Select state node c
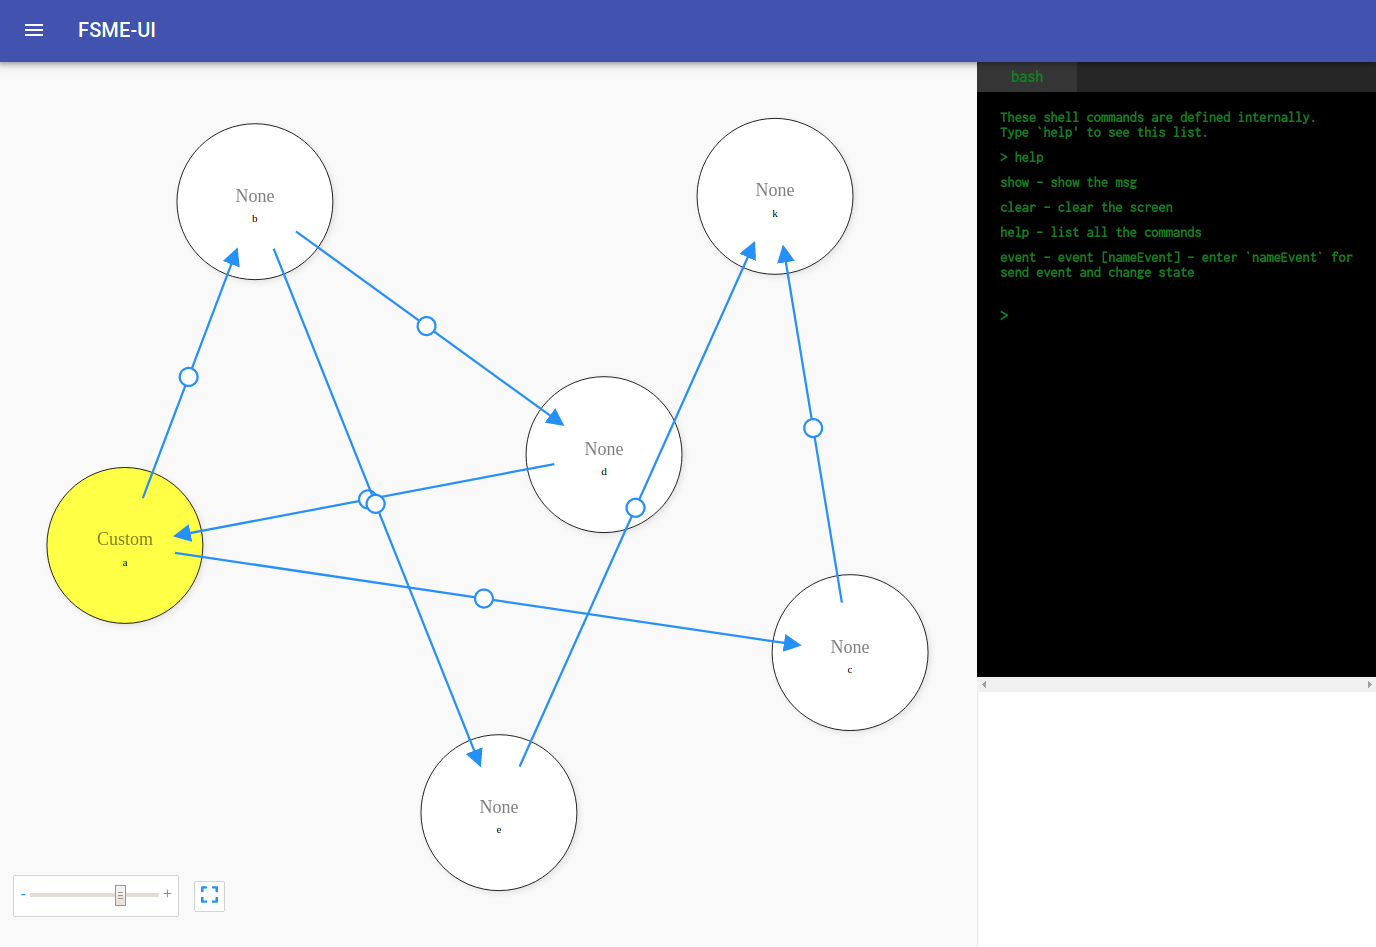Image resolution: width=1376 pixels, height=947 pixels. click(x=850, y=653)
